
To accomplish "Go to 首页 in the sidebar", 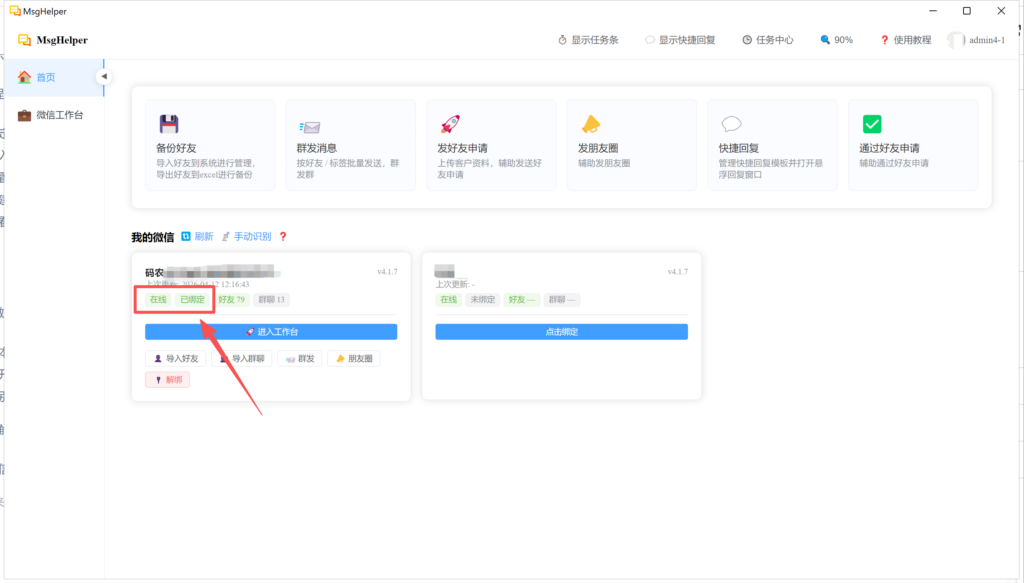I will (45, 77).
